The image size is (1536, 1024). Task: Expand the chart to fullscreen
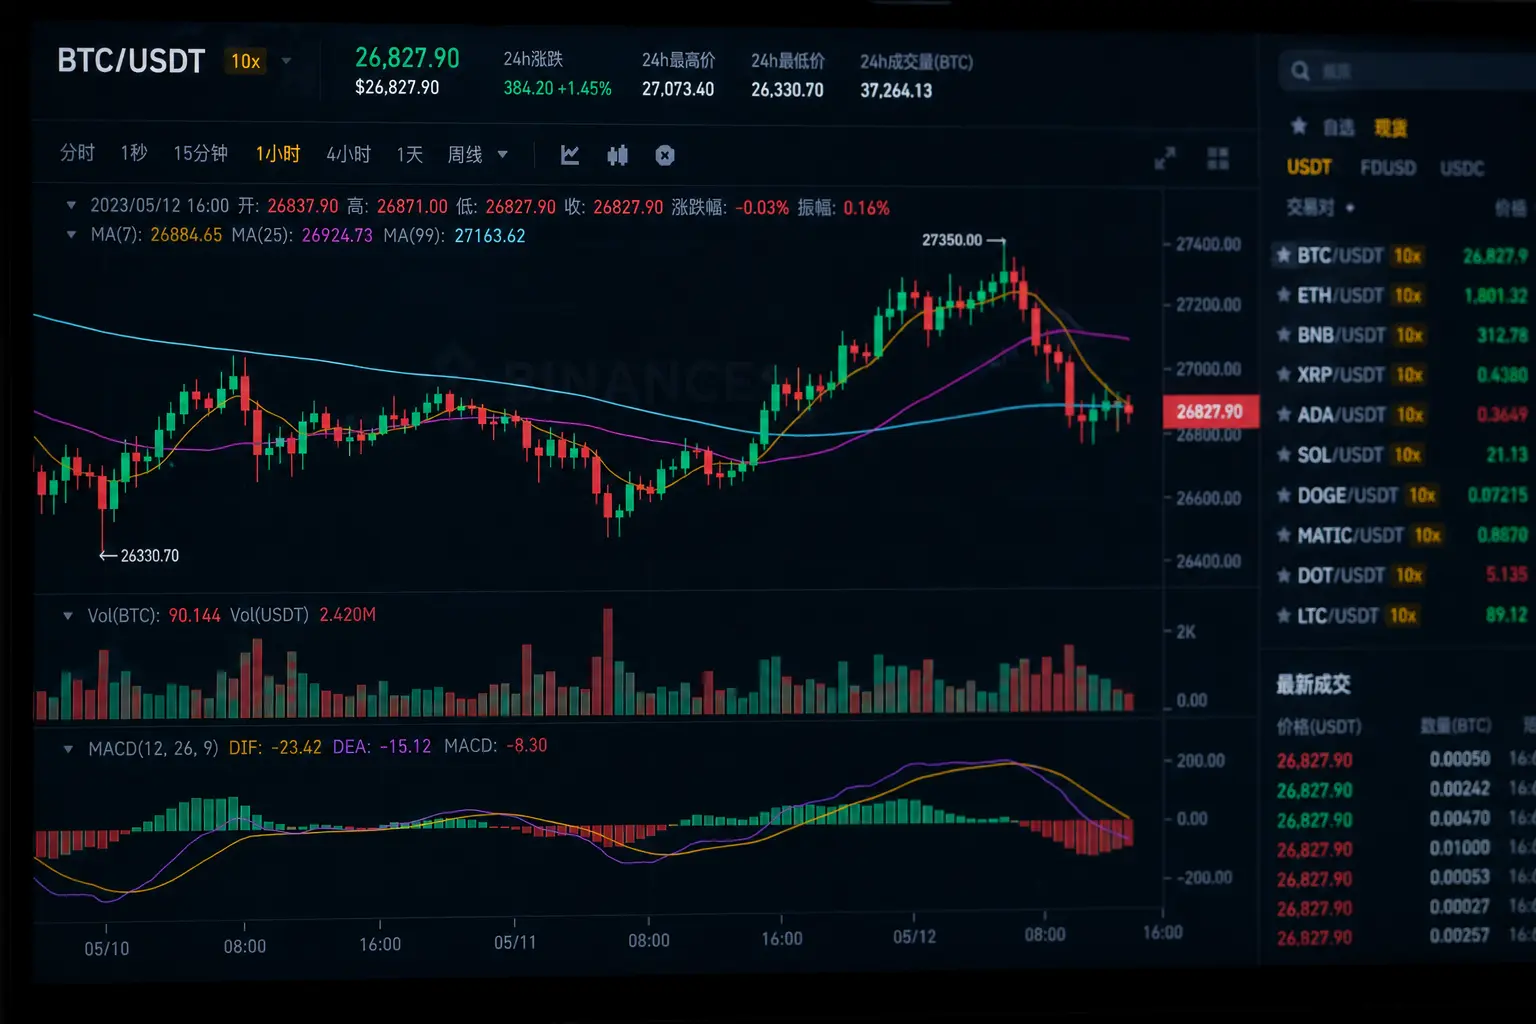(1165, 158)
